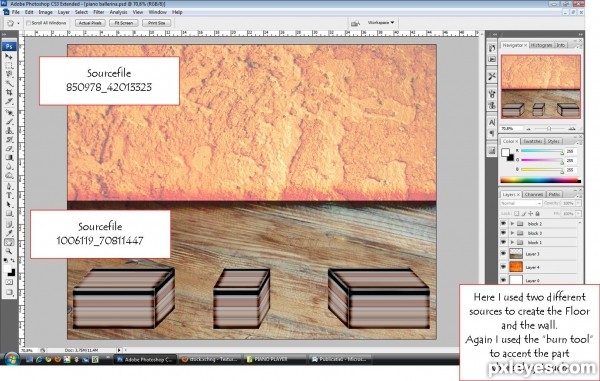Click the Windows Start orb
This screenshot has width=600, height=381.
coord(12,359)
